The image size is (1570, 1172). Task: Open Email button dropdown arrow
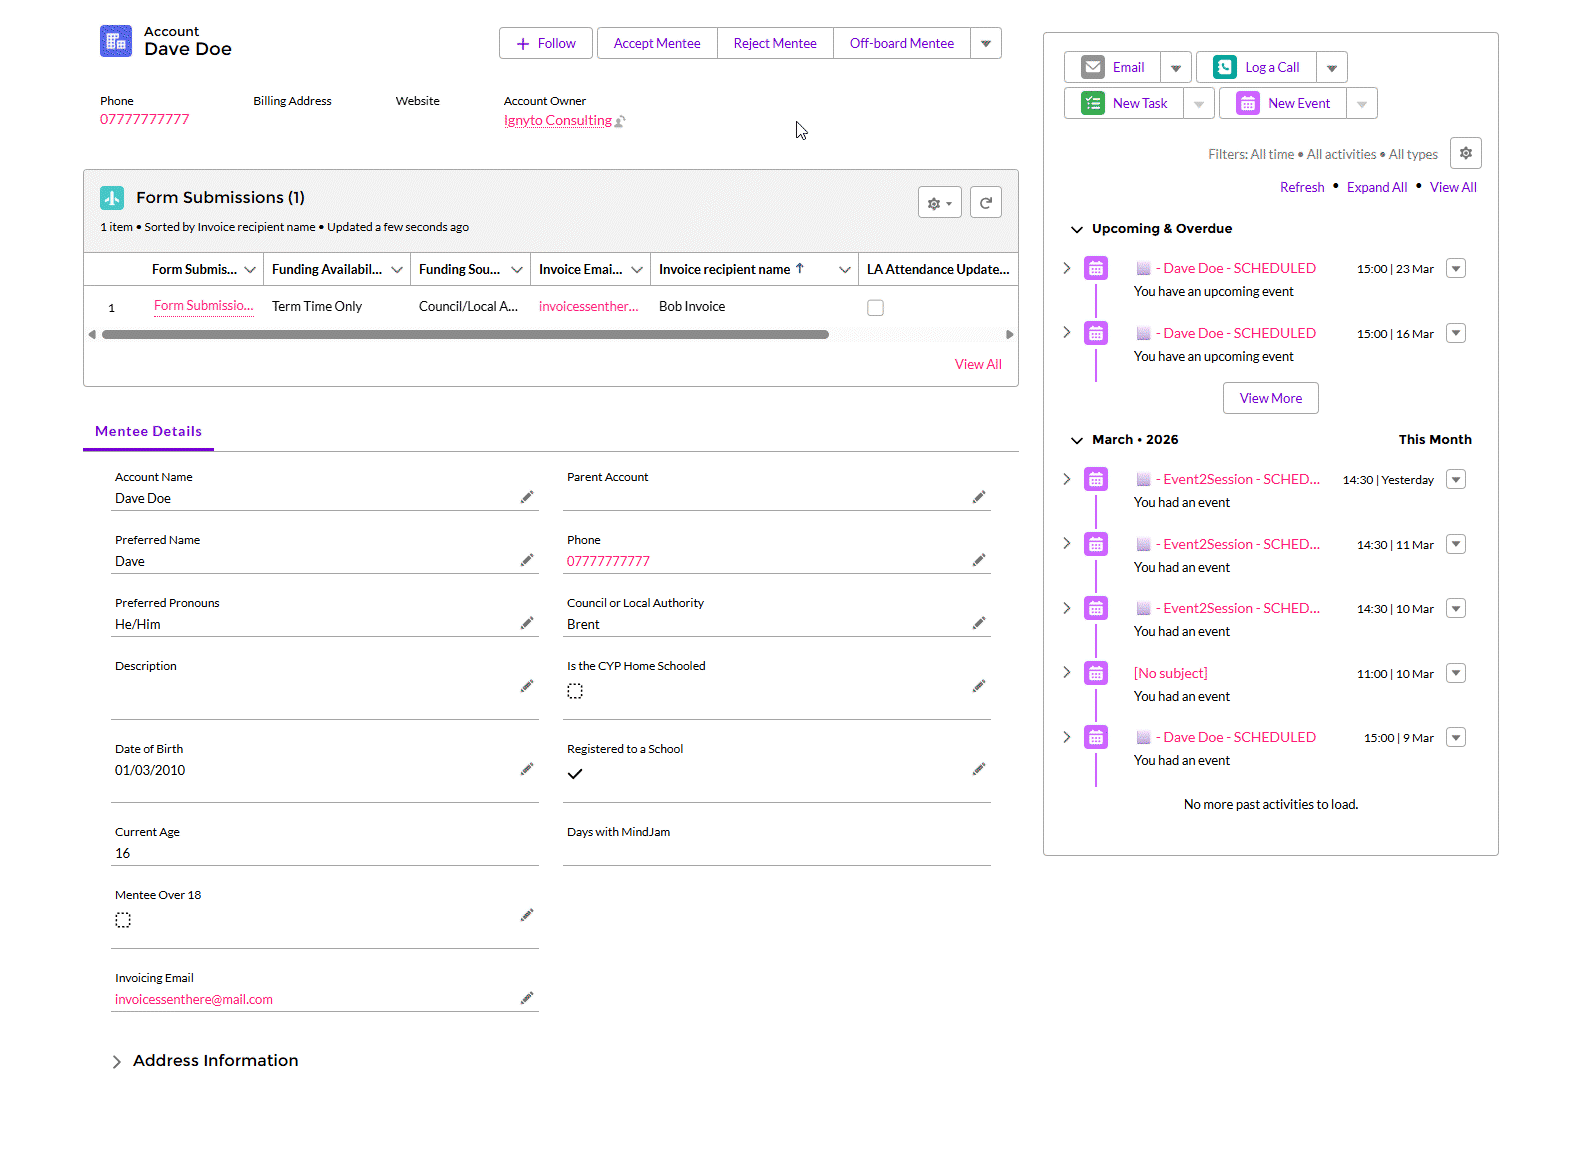pyautogui.click(x=1176, y=67)
